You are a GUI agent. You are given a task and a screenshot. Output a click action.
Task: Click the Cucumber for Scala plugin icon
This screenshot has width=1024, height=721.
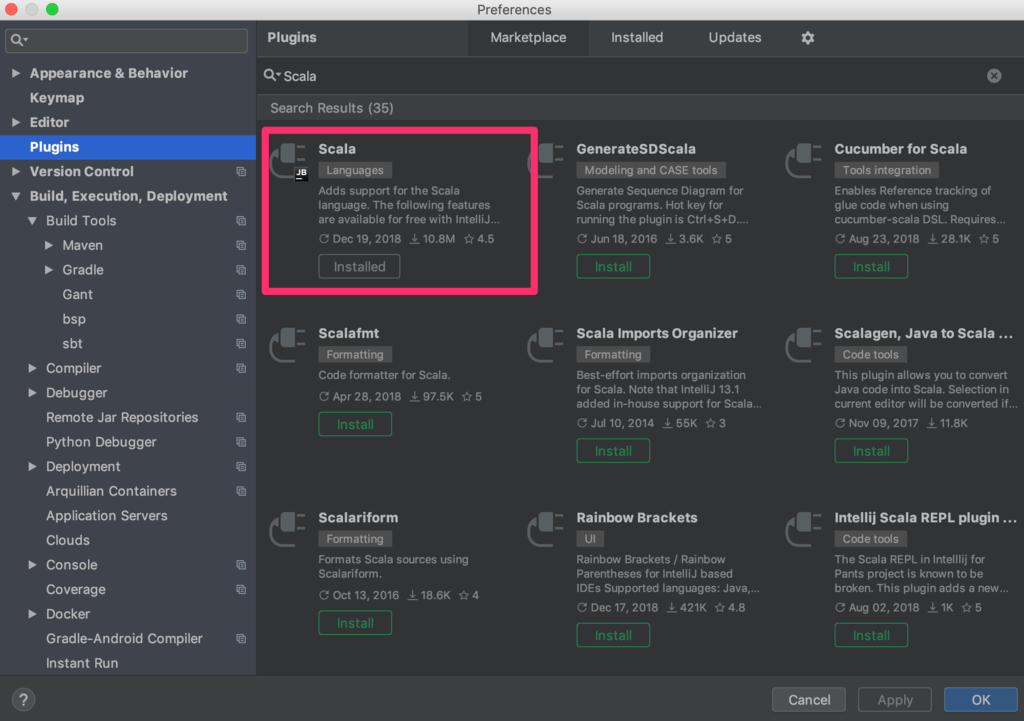pyautogui.click(x=804, y=161)
